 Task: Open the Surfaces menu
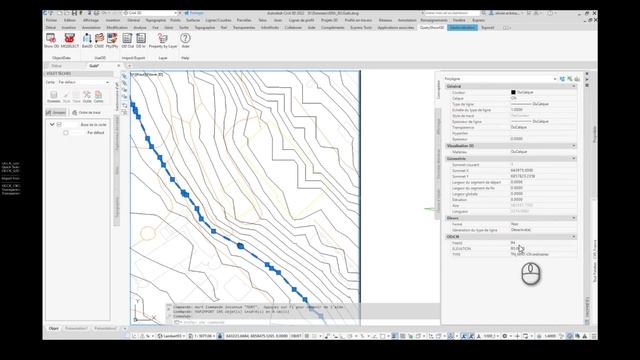[x=193, y=20]
